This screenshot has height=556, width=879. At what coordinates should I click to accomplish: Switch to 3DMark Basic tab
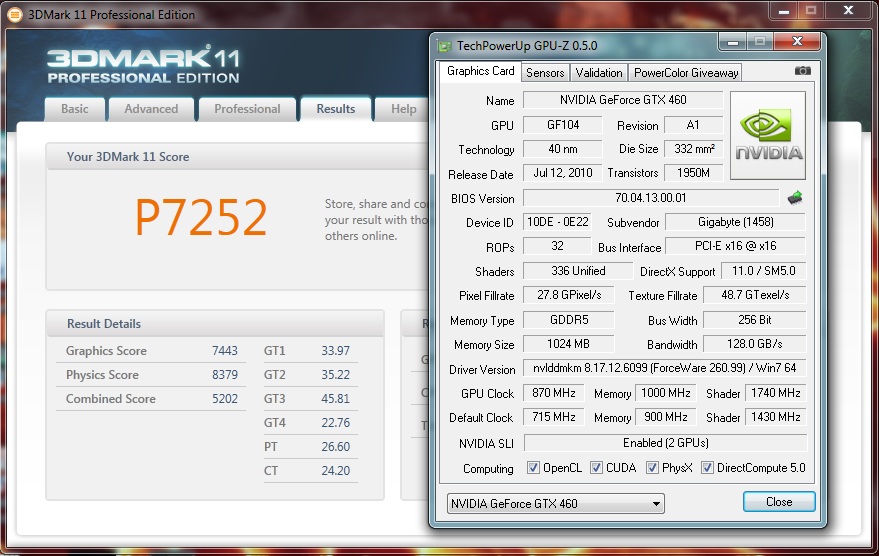click(75, 109)
